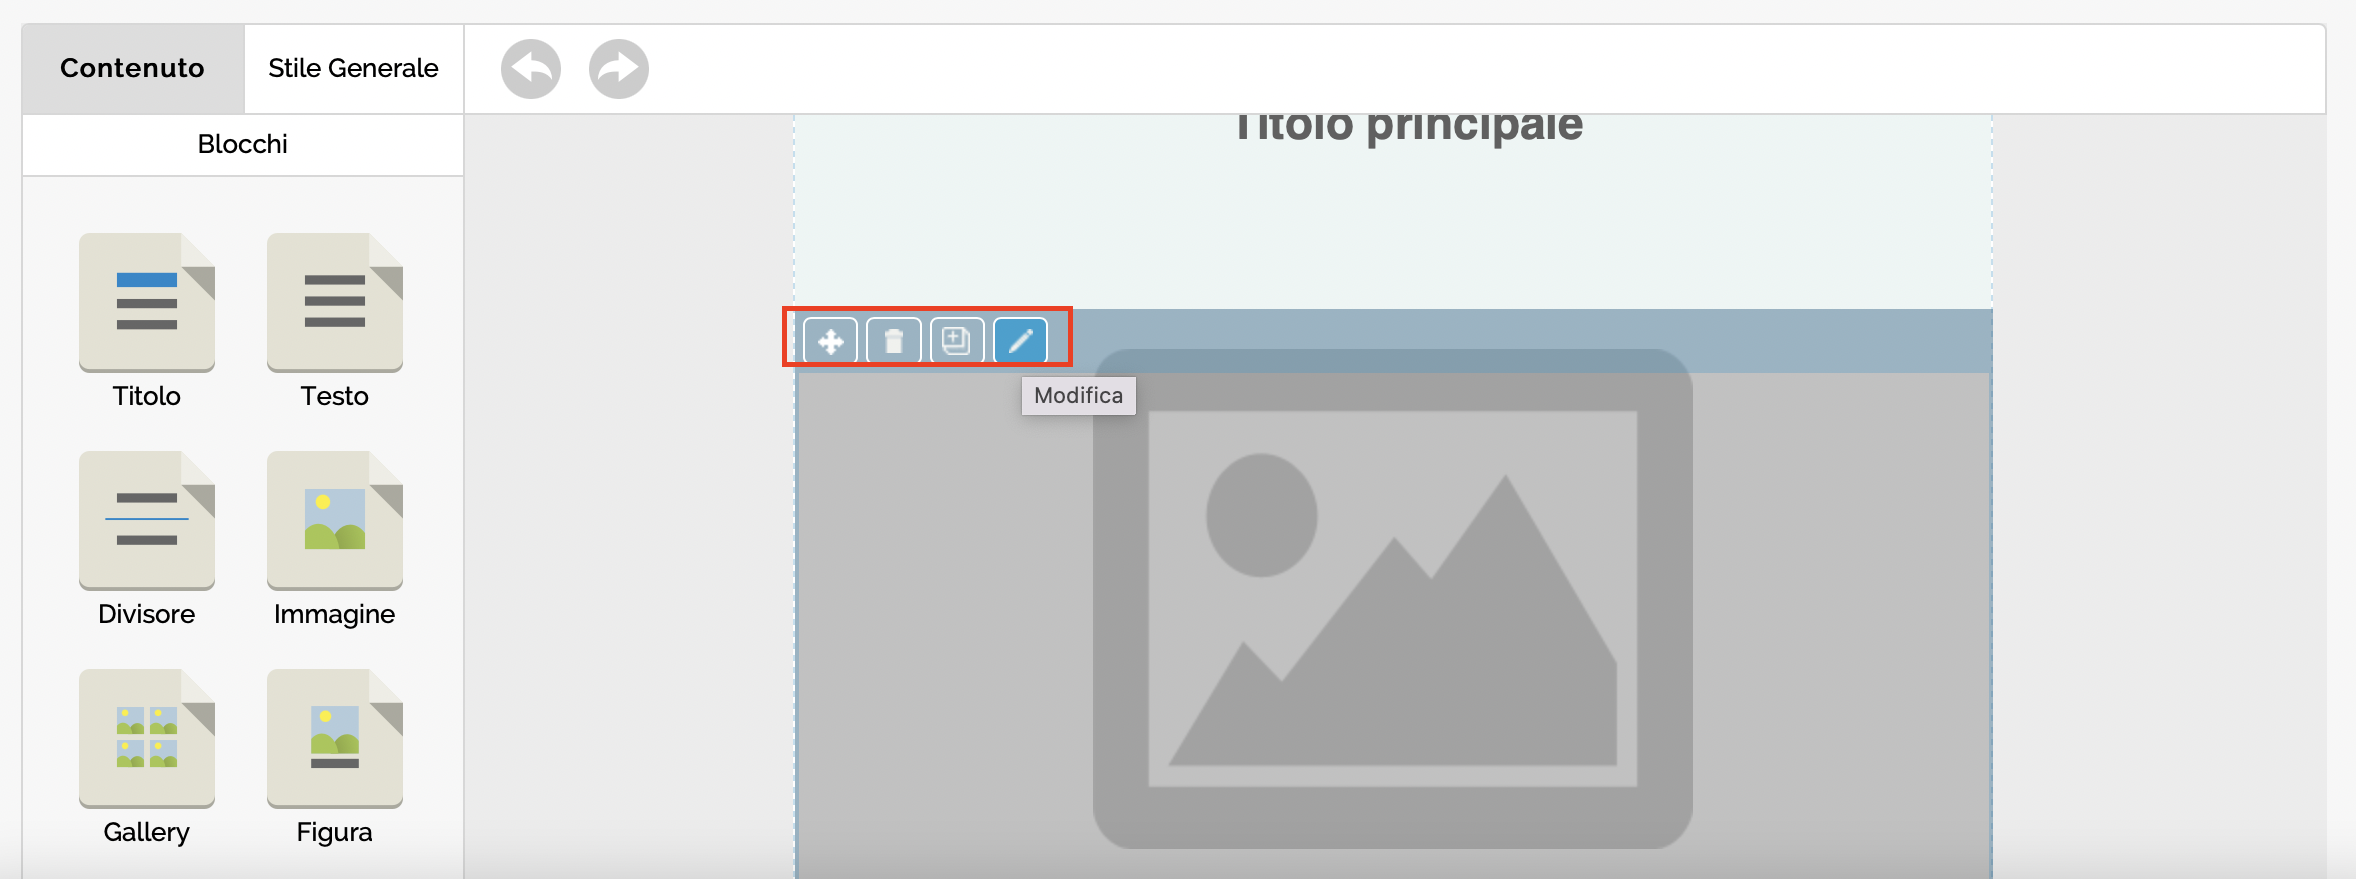The image size is (2356, 879).
Task: Select the Figura block icon
Action: pyautogui.click(x=335, y=738)
